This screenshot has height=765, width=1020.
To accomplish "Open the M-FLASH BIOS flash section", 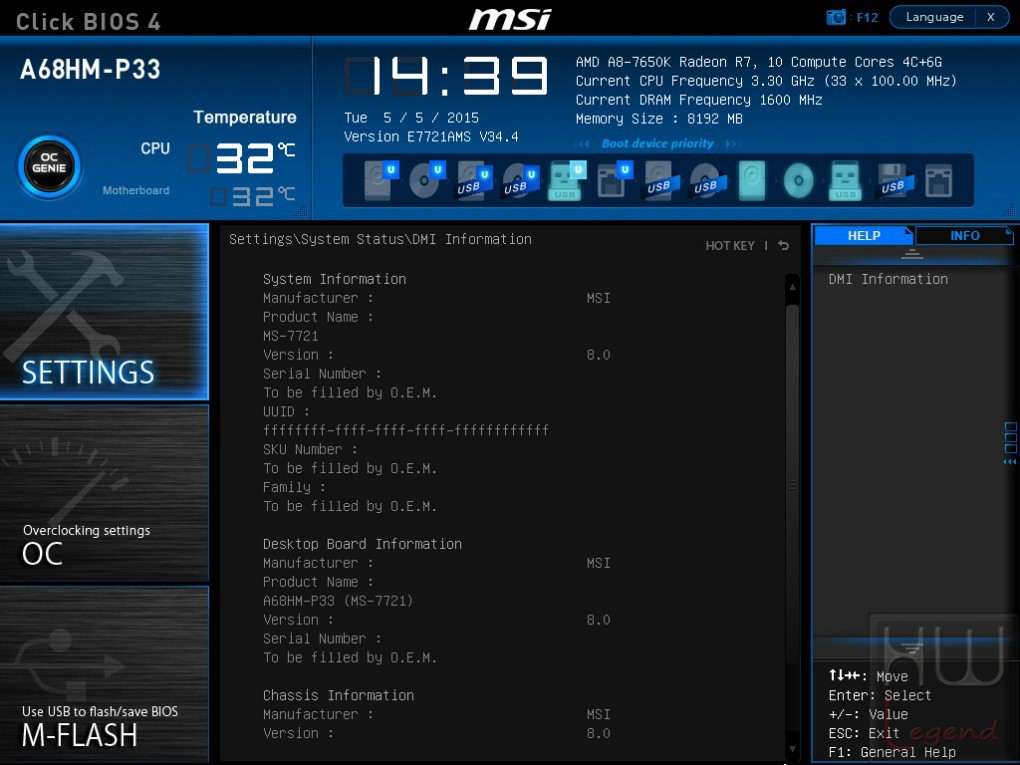I will (104, 674).
